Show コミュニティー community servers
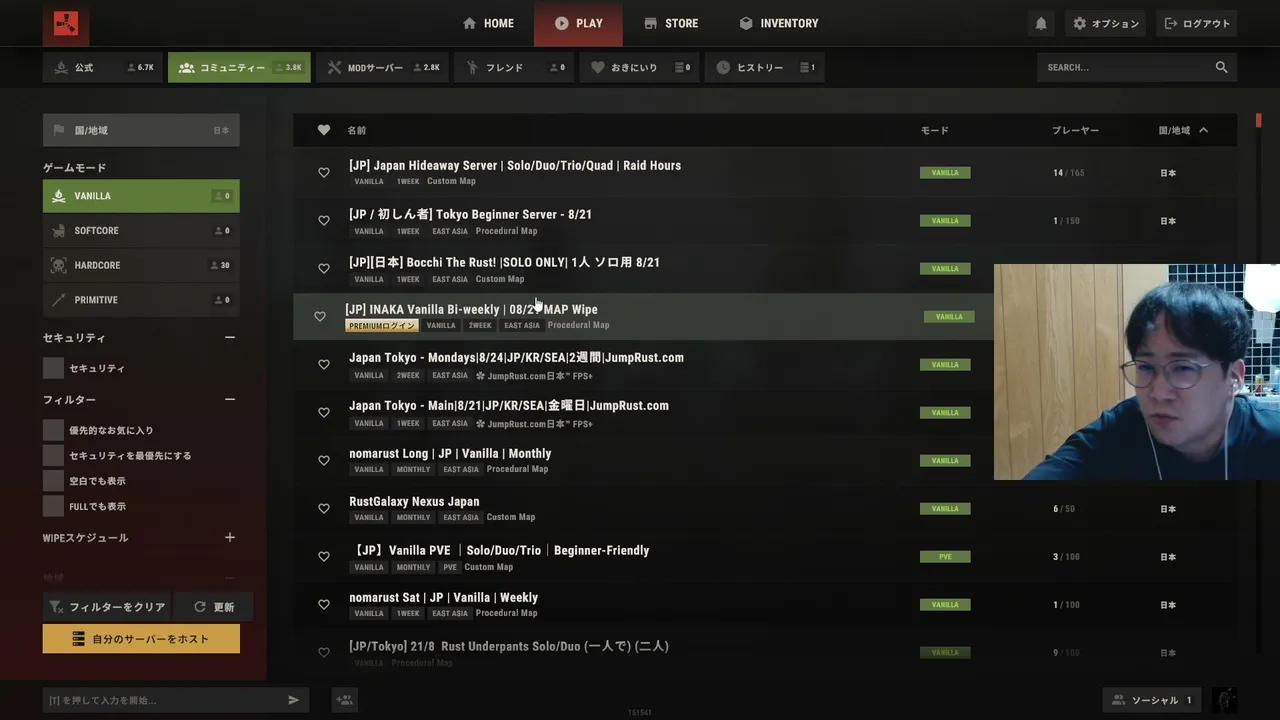 (239, 68)
